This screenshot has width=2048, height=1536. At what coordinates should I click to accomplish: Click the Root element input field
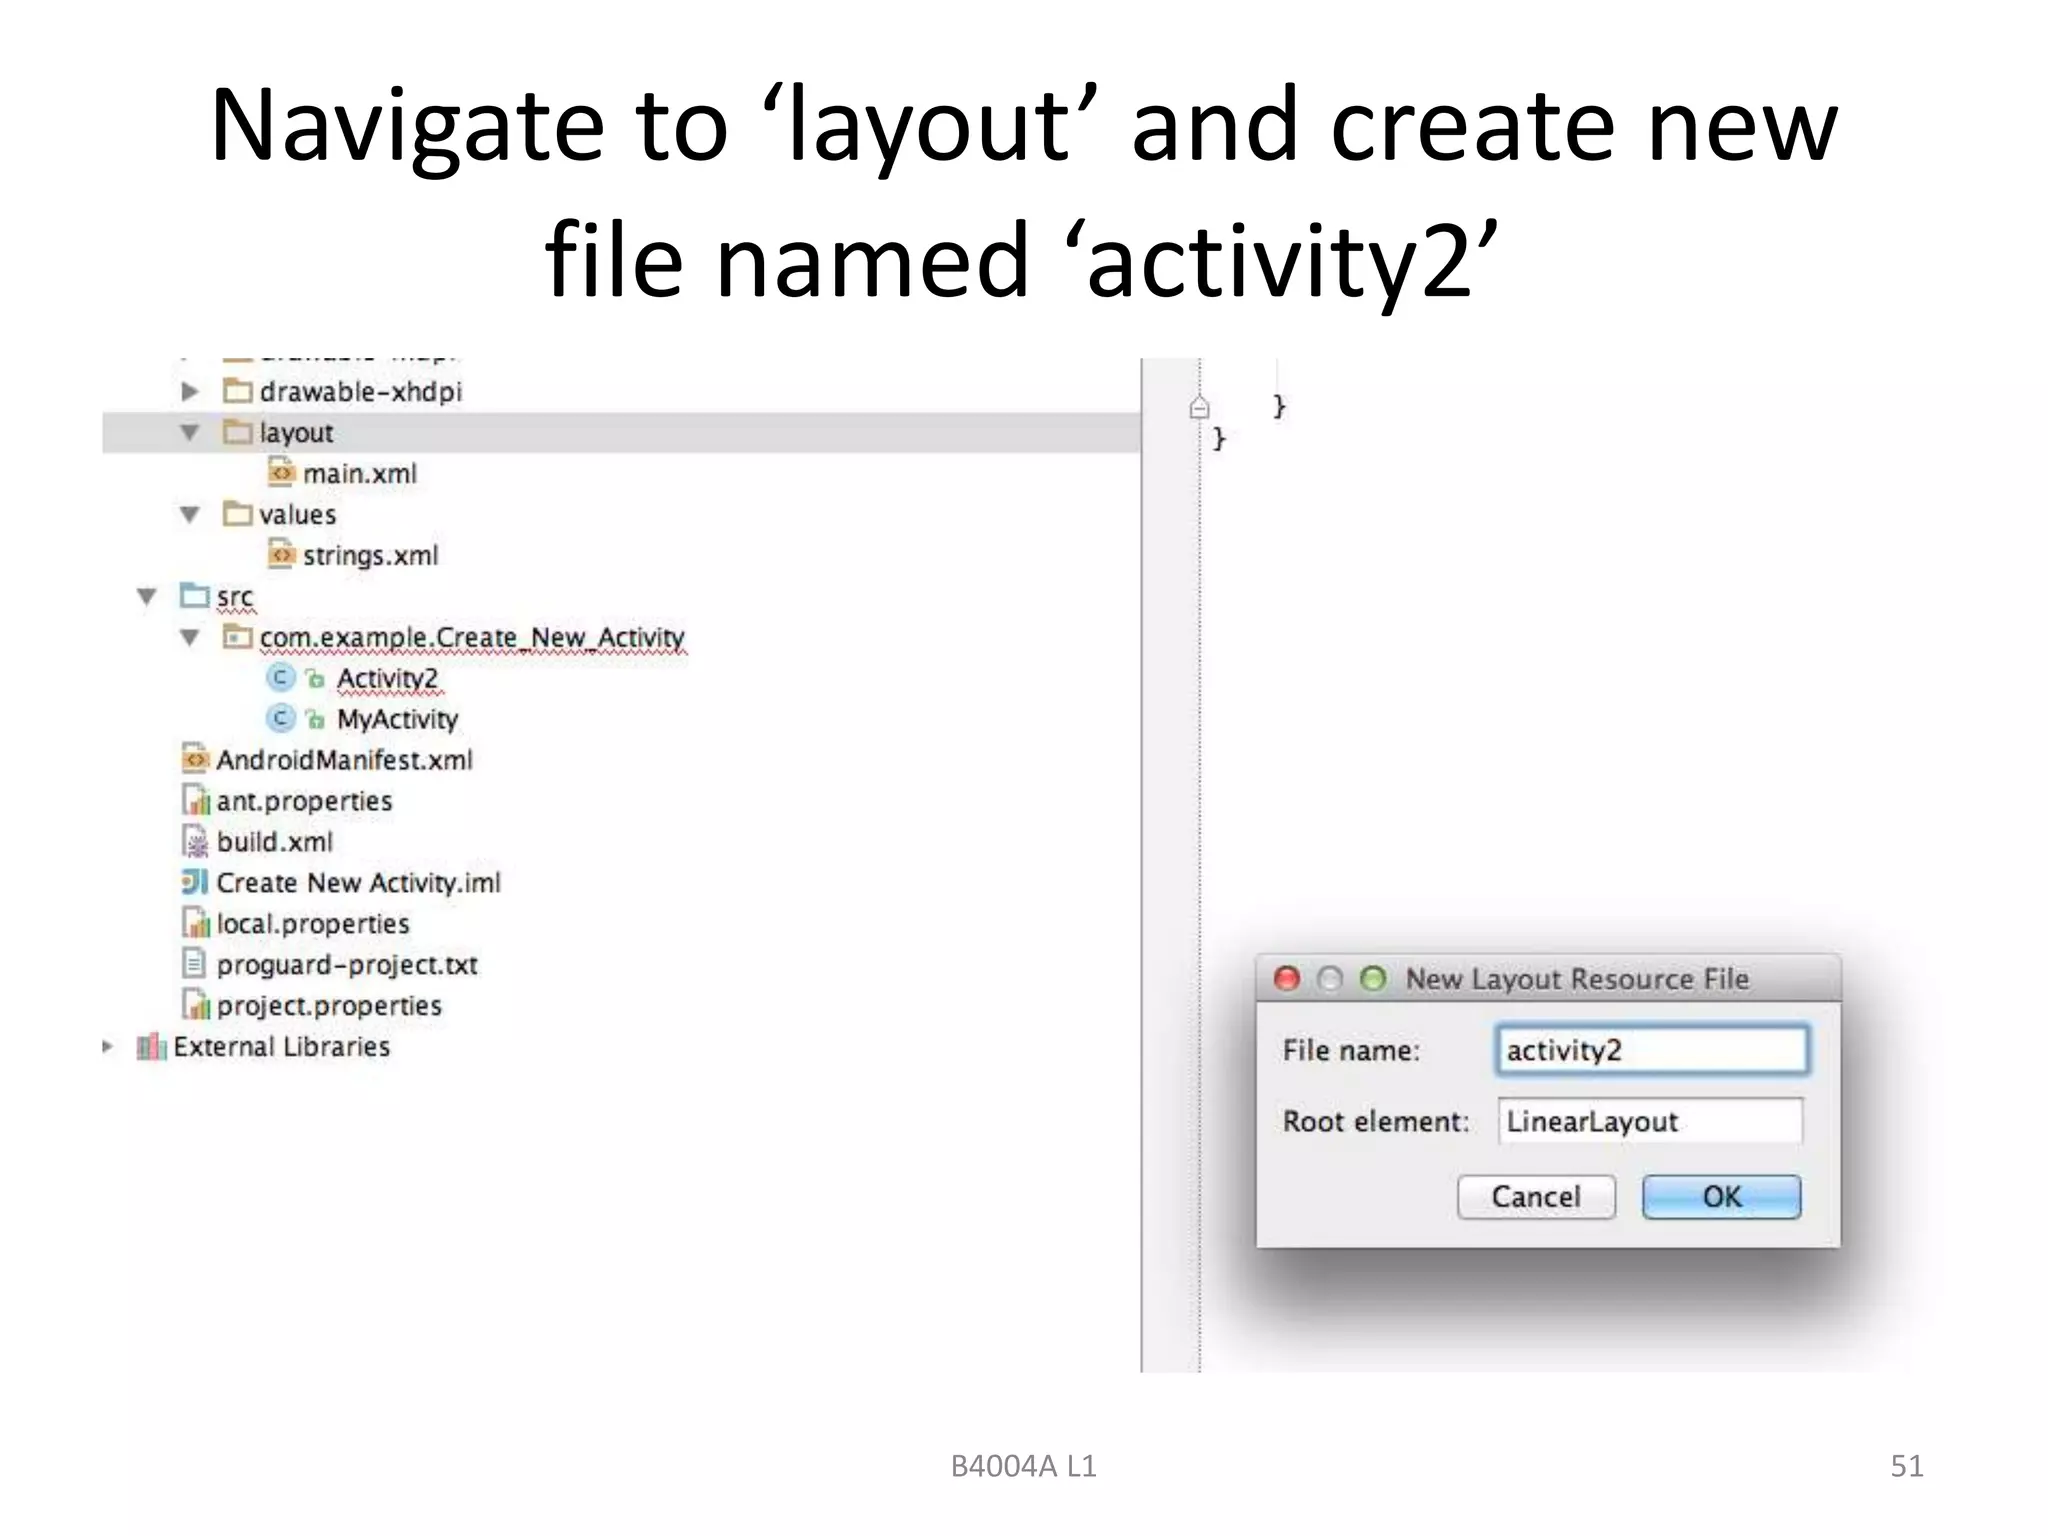(x=1650, y=1121)
